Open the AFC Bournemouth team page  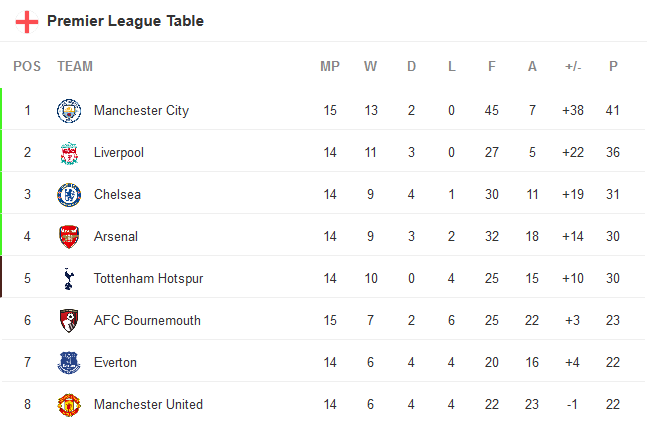(x=147, y=321)
